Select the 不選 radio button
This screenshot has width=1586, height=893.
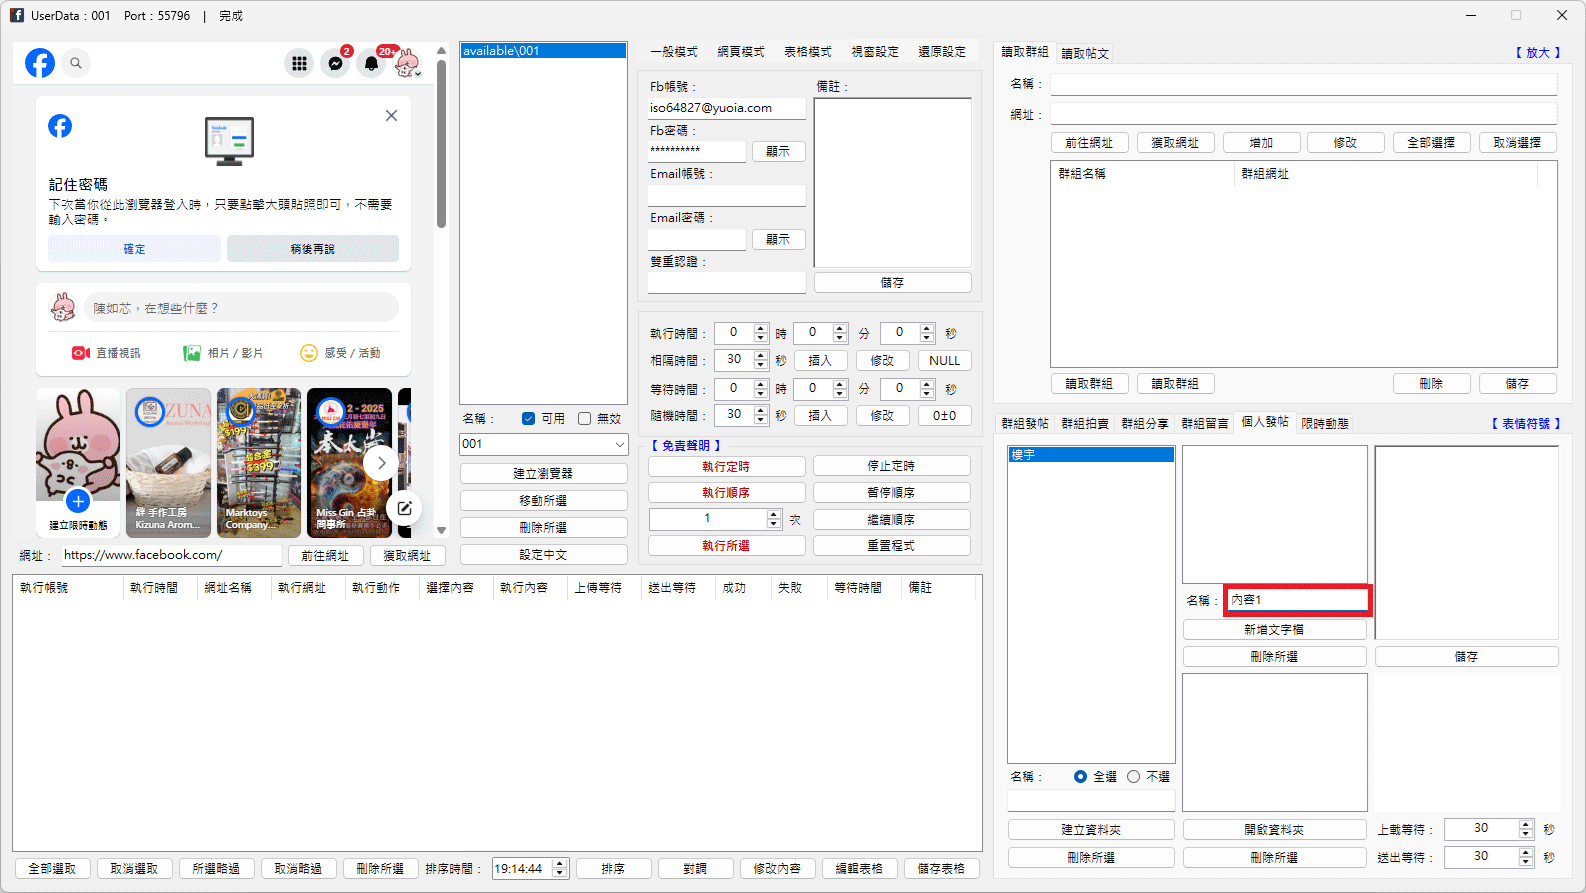1133,776
